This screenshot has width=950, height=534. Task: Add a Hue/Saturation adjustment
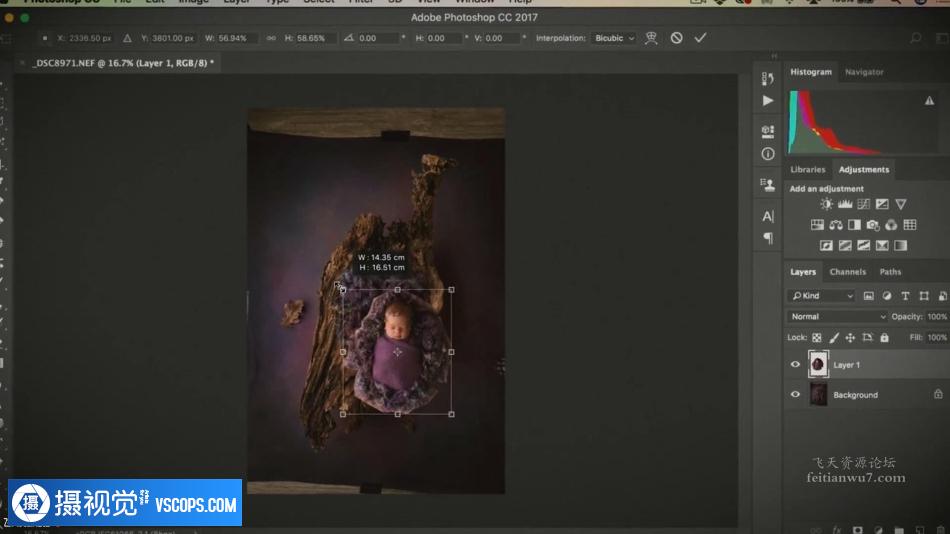(x=817, y=225)
